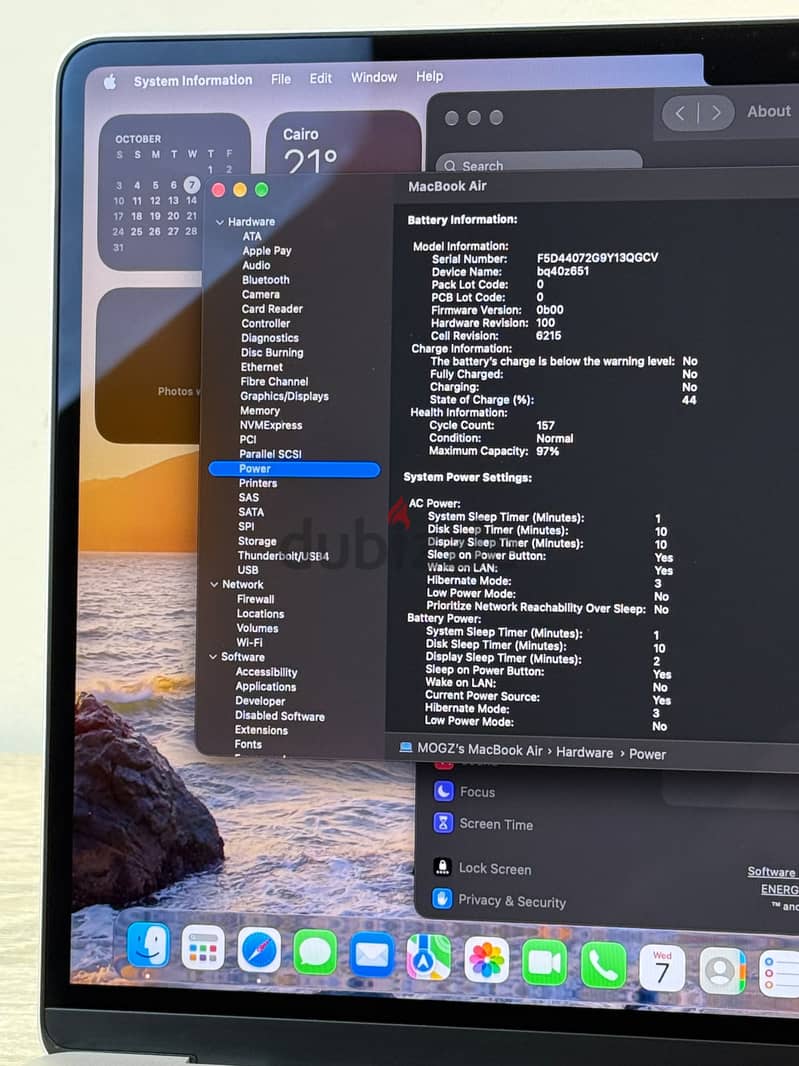Click the Search field in System Settings
This screenshot has width=799, height=1066.
click(x=539, y=163)
